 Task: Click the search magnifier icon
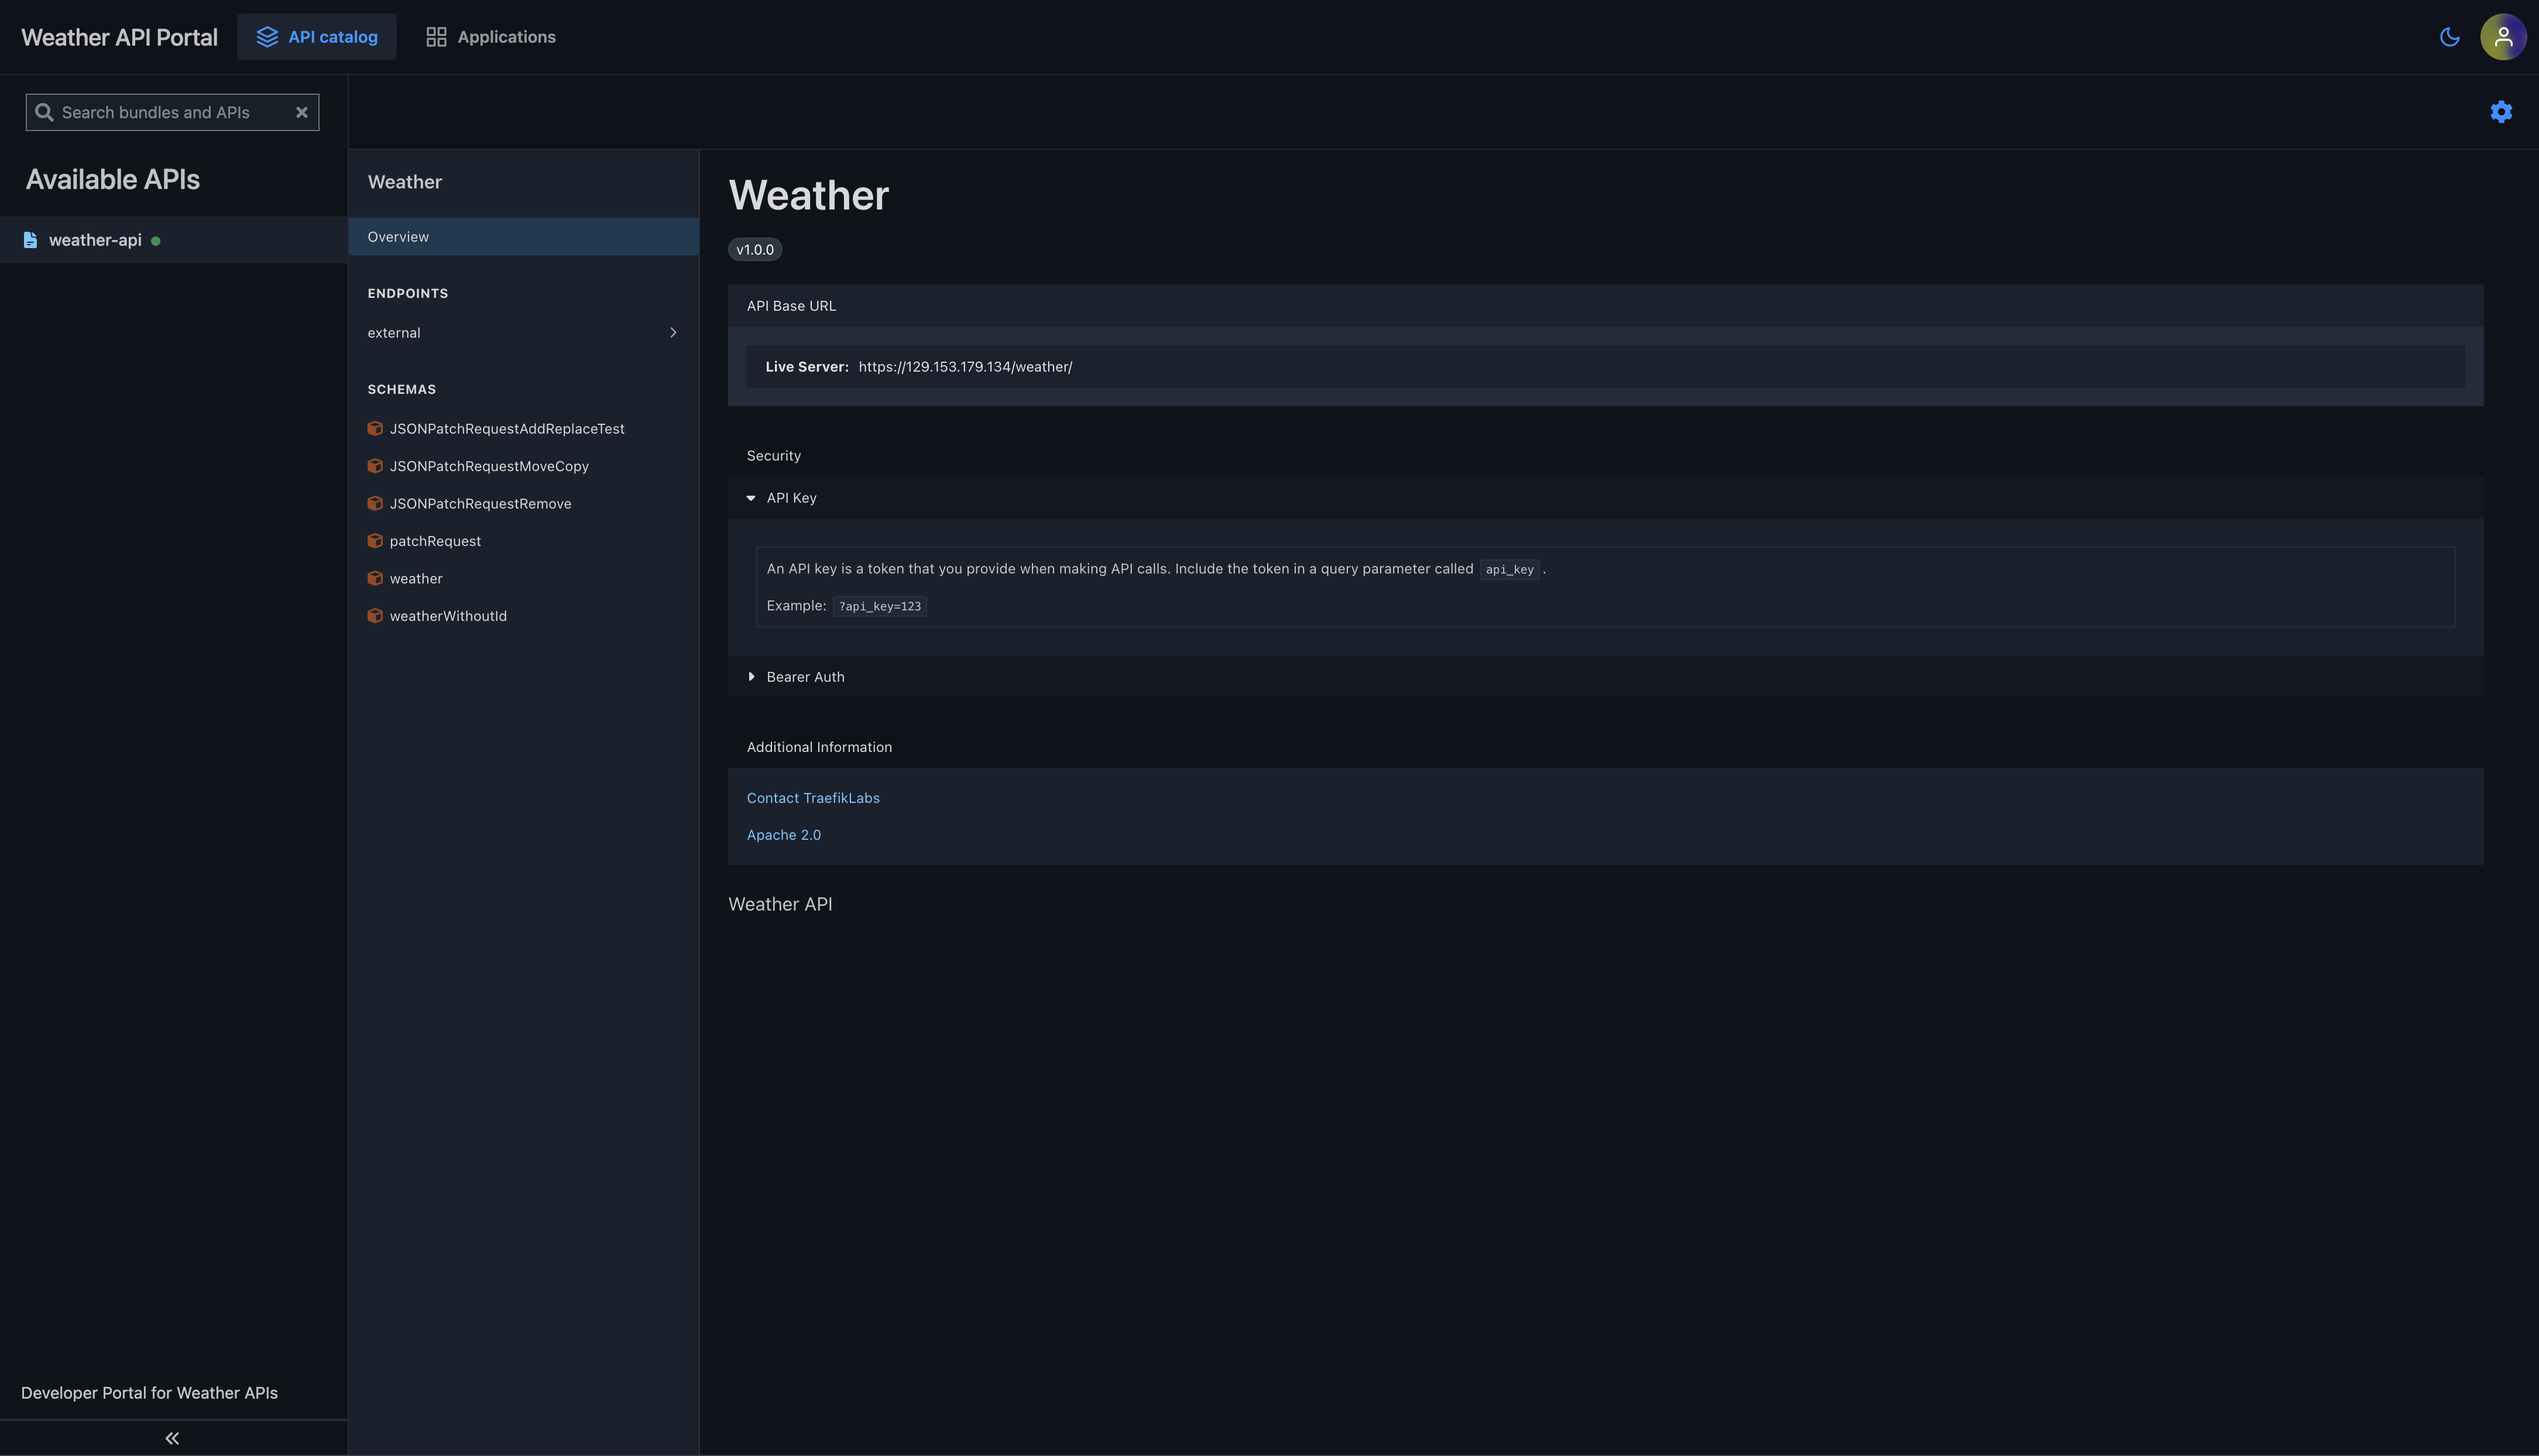click(44, 112)
